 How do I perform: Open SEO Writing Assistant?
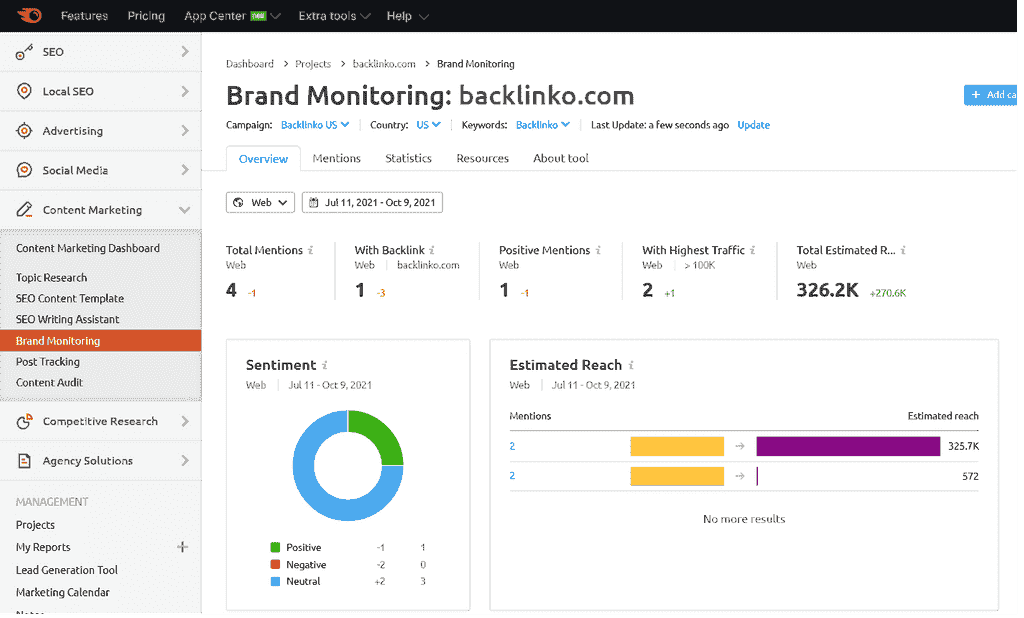(x=68, y=319)
